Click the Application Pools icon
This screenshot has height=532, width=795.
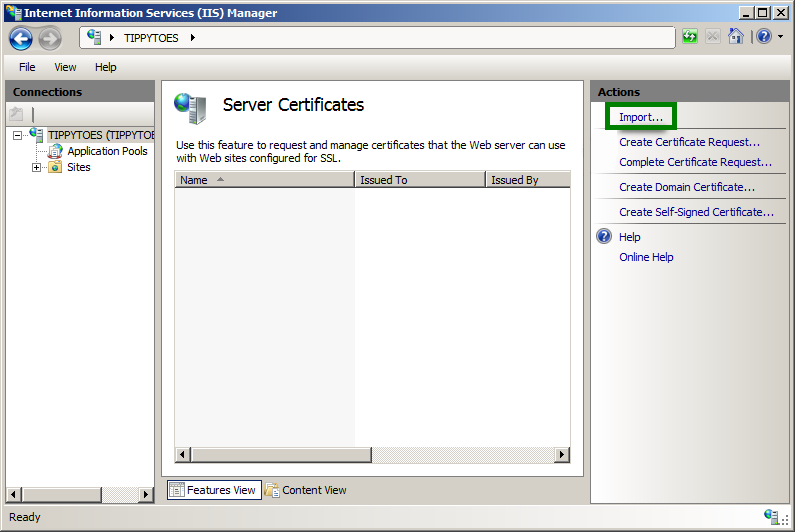coord(55,151)
